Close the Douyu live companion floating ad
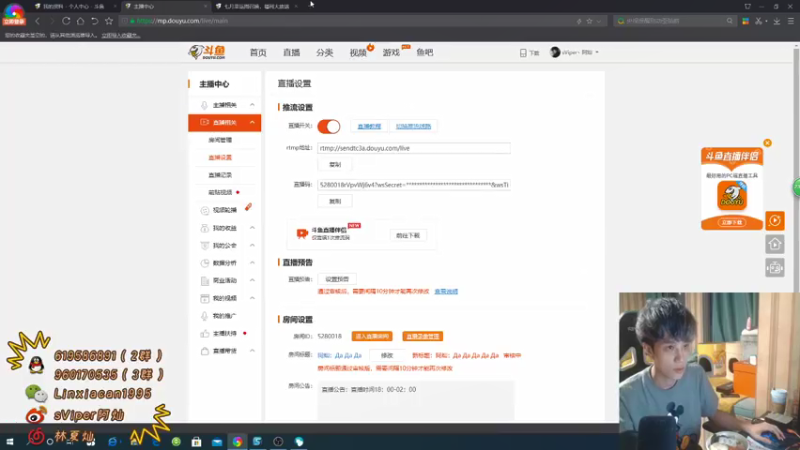This screenshot has width=800, height=450. click(767, 143)
